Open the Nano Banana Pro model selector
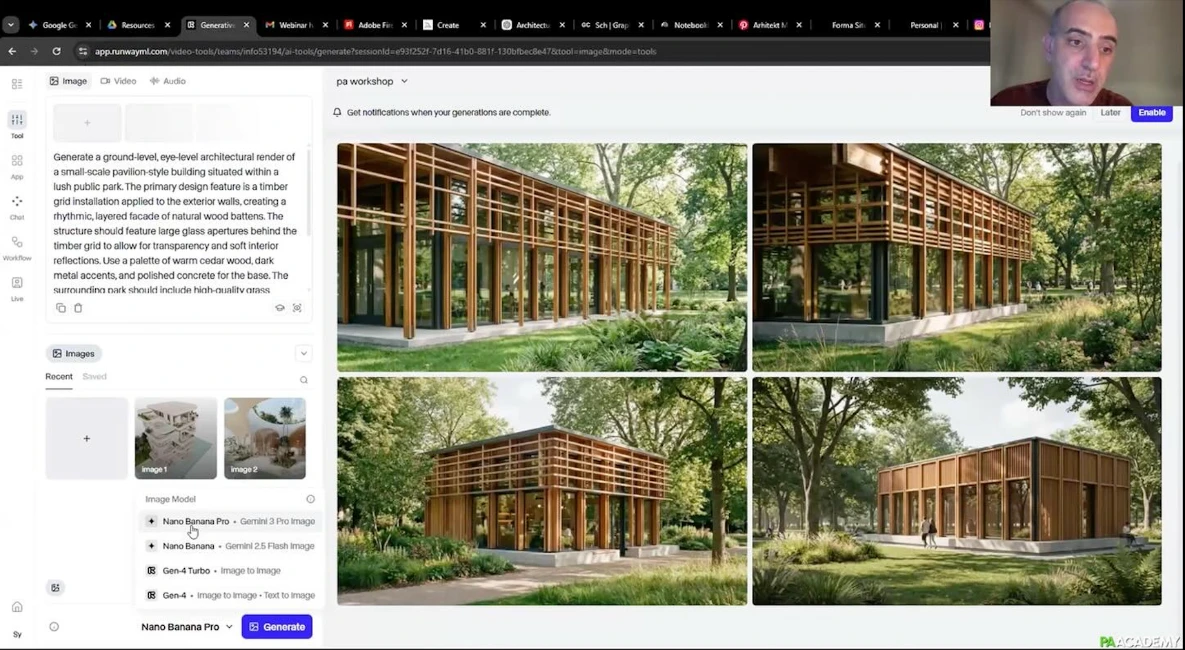 pyautogui.click(x=186, y=627)
